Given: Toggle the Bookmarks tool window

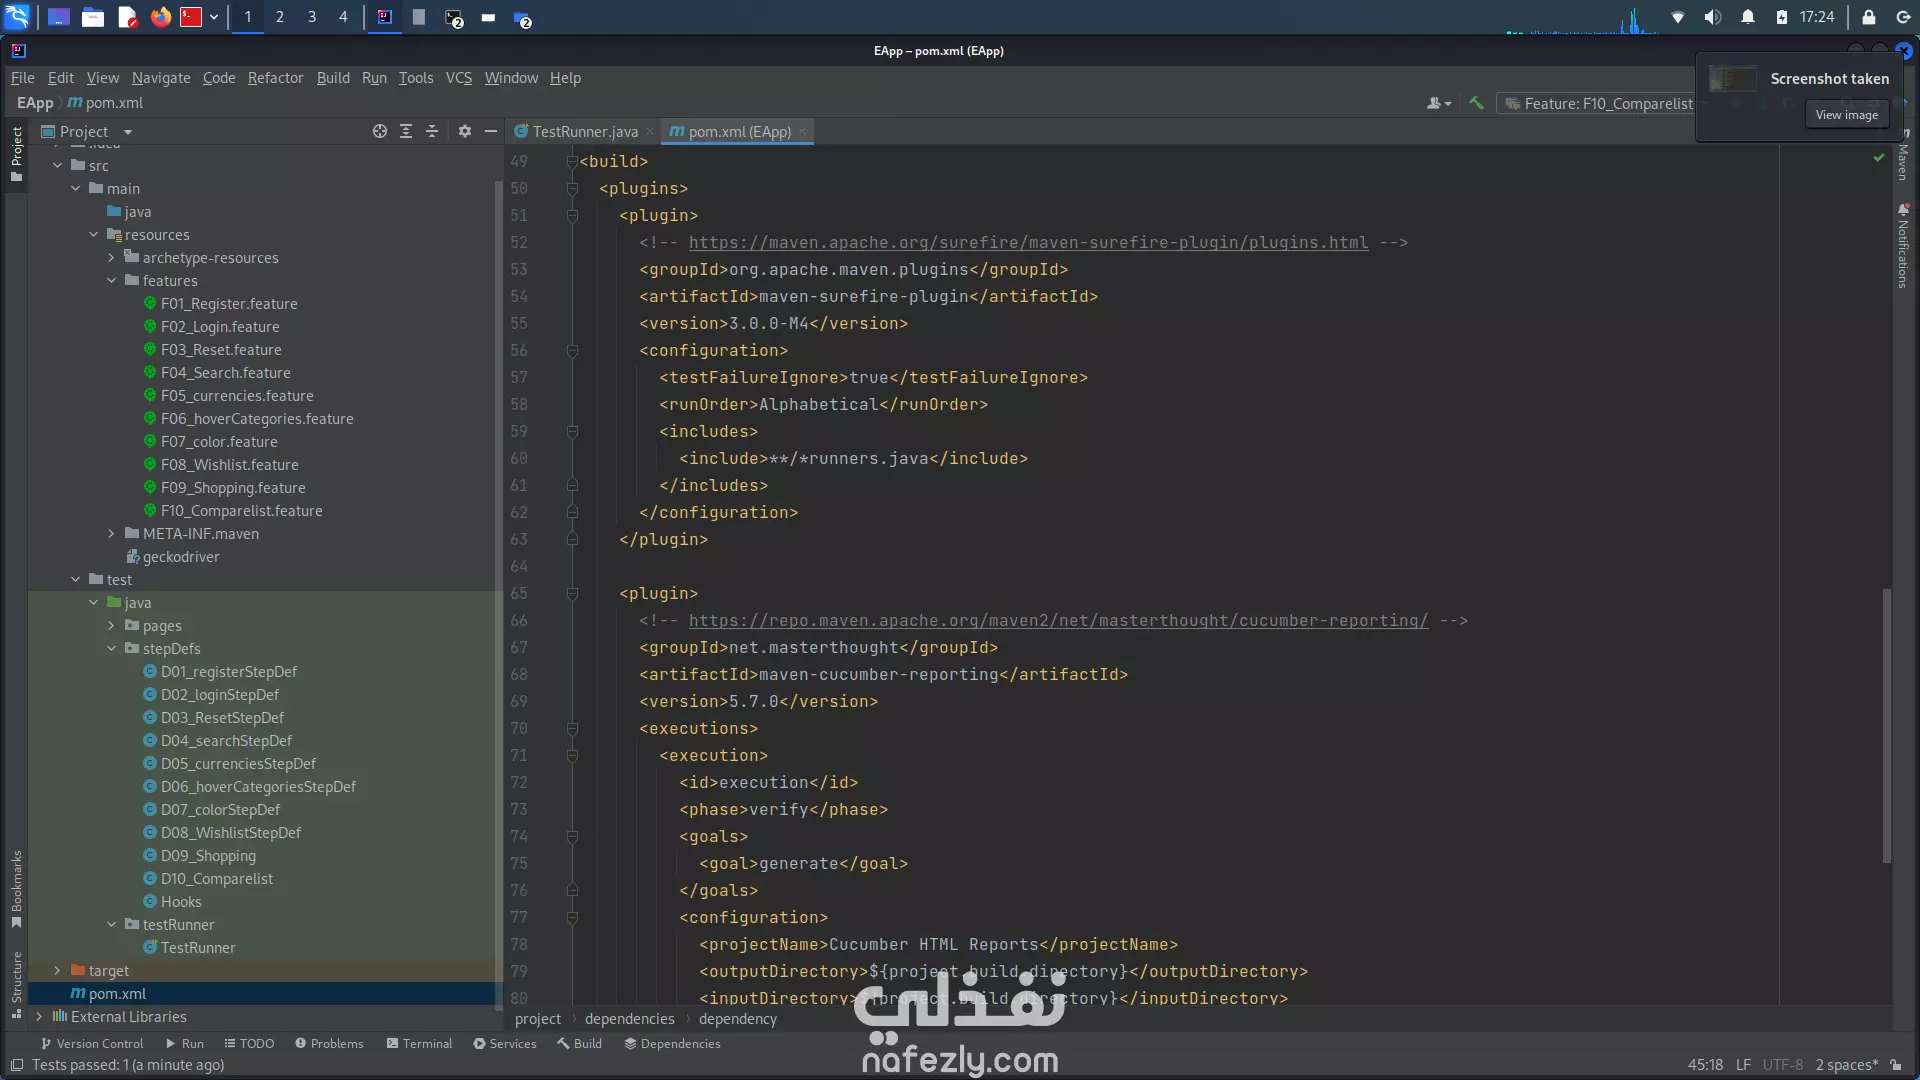Looking at the screenshot, I should click(17, 888).
